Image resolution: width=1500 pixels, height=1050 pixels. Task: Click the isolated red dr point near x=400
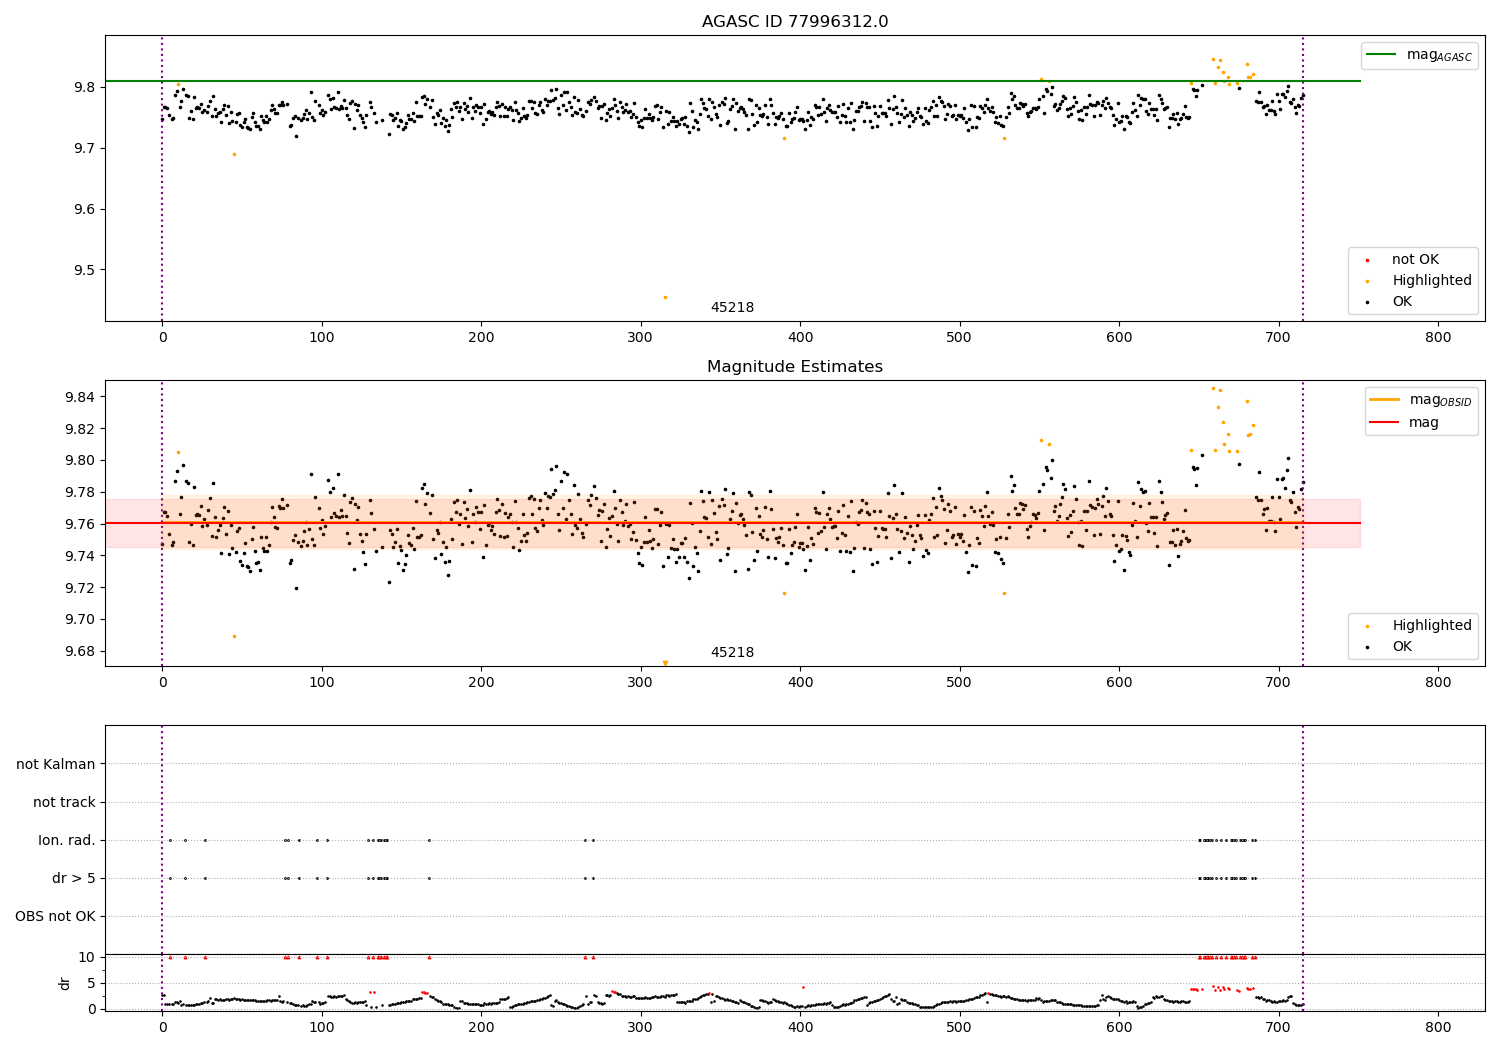(803, 987)
